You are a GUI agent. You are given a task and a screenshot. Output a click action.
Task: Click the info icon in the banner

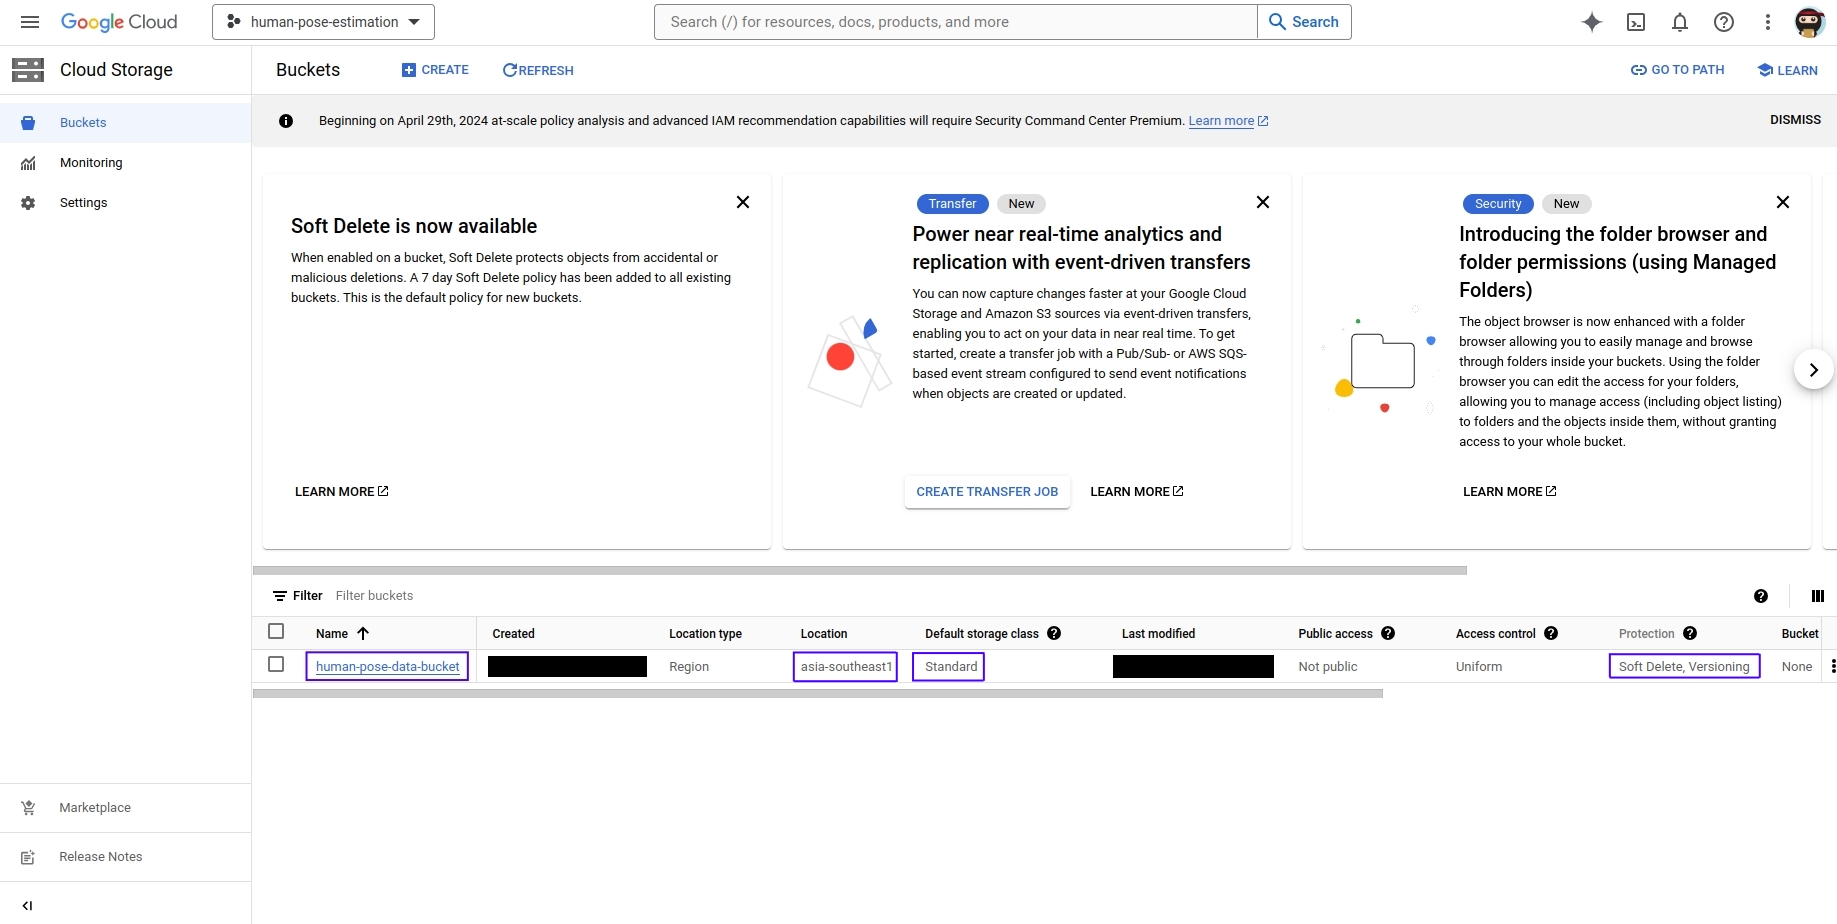point(286,121)
